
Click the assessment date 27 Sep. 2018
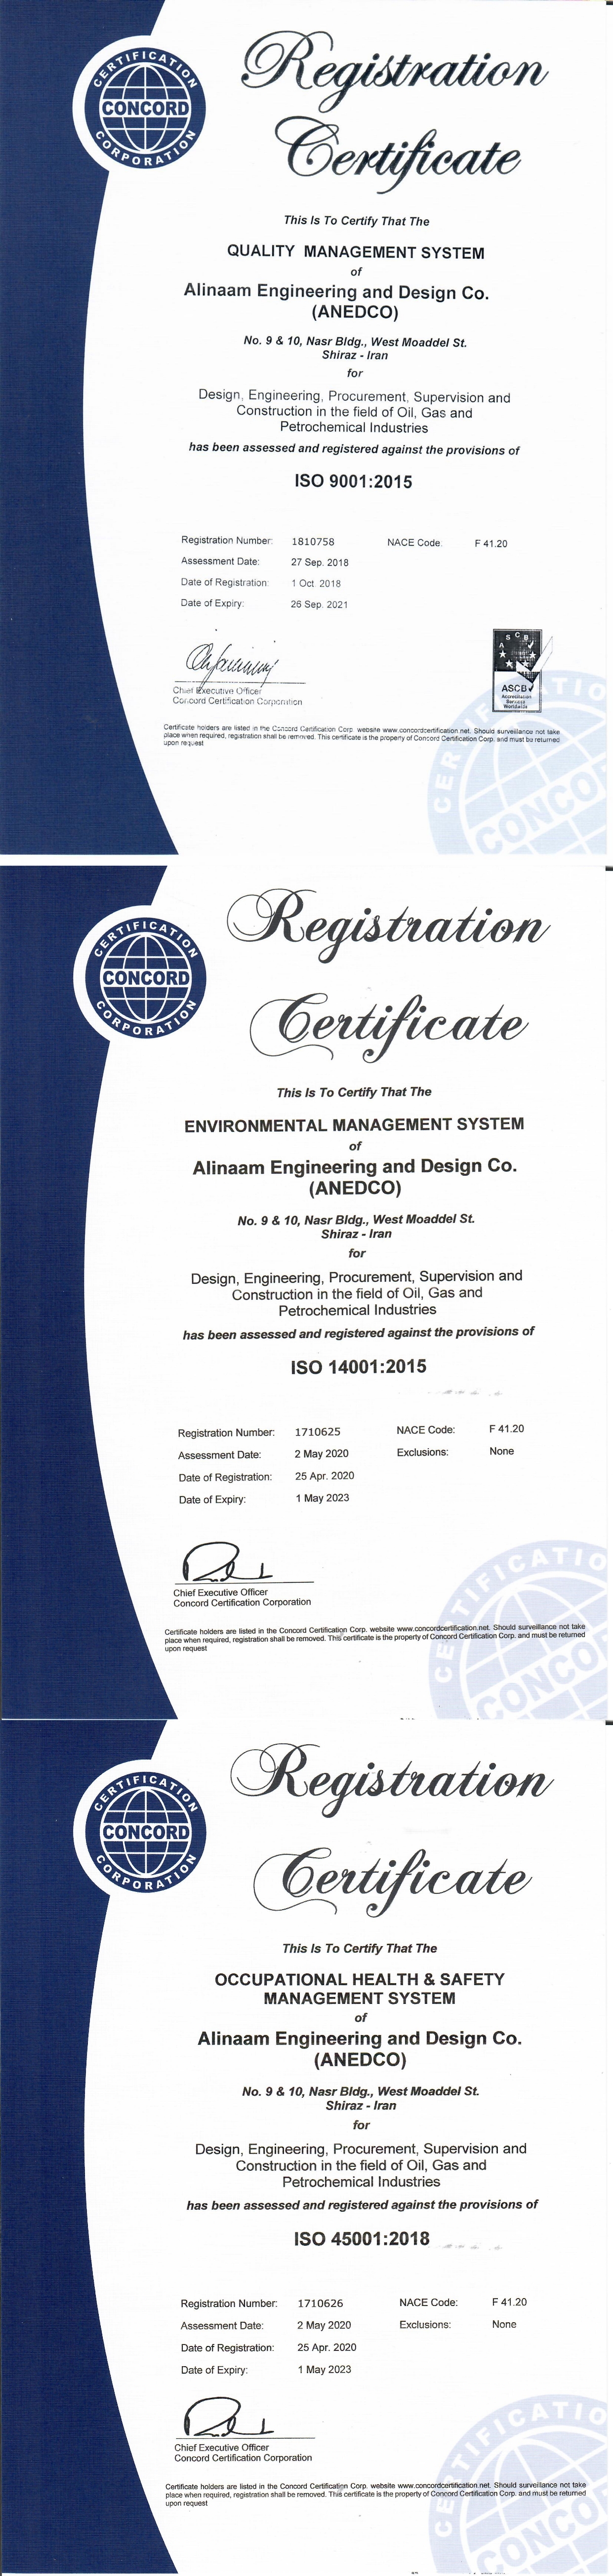coord(319,562)
